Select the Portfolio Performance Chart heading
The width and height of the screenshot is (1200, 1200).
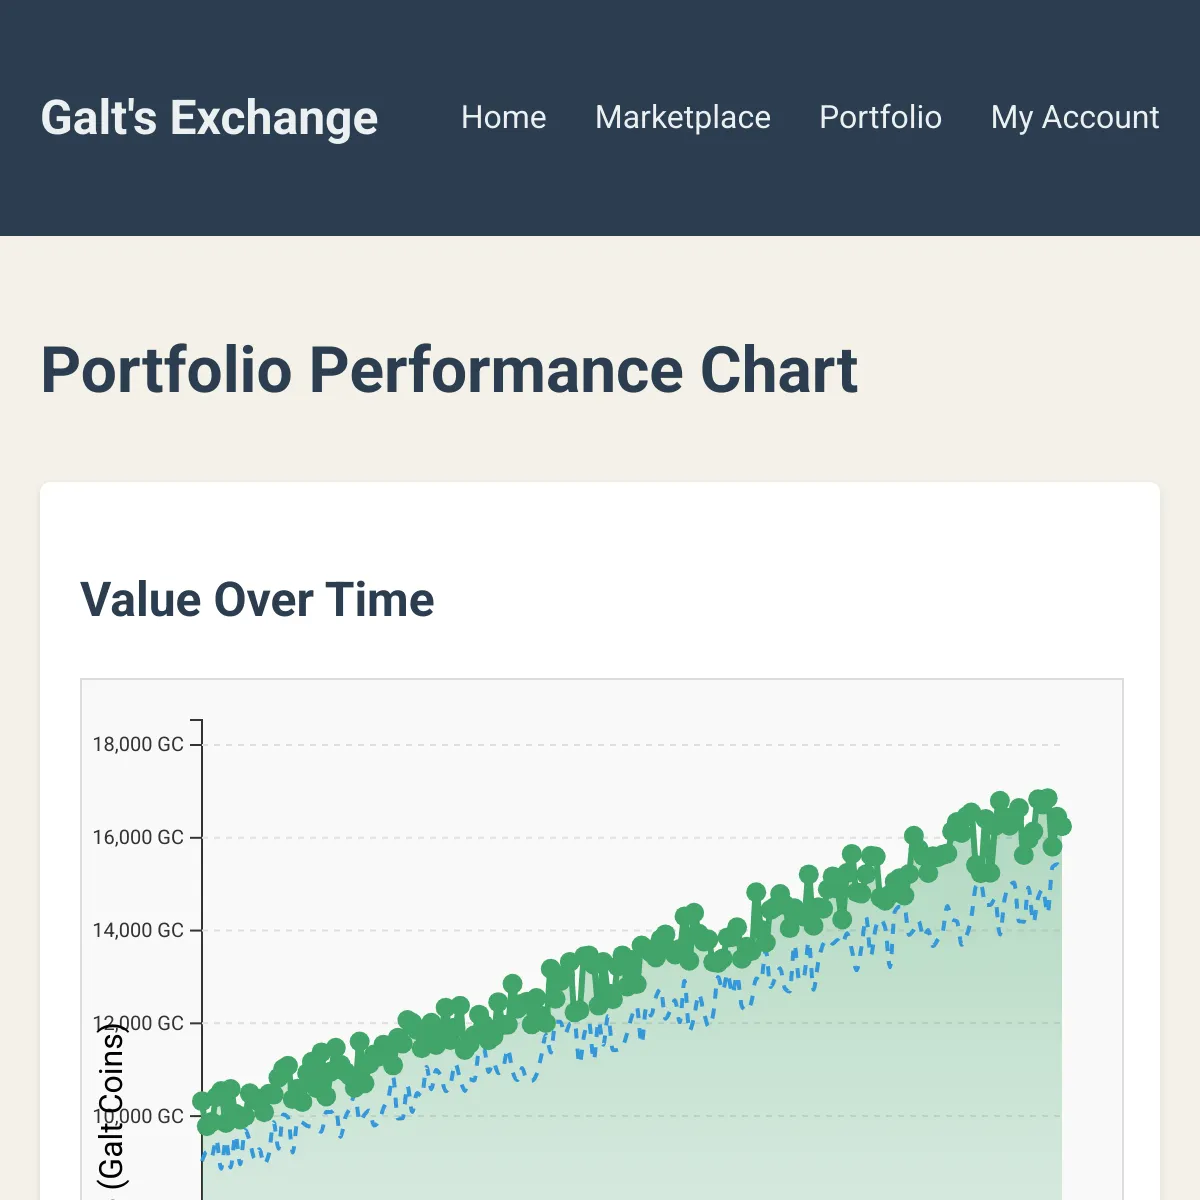(x=449, y=371)
